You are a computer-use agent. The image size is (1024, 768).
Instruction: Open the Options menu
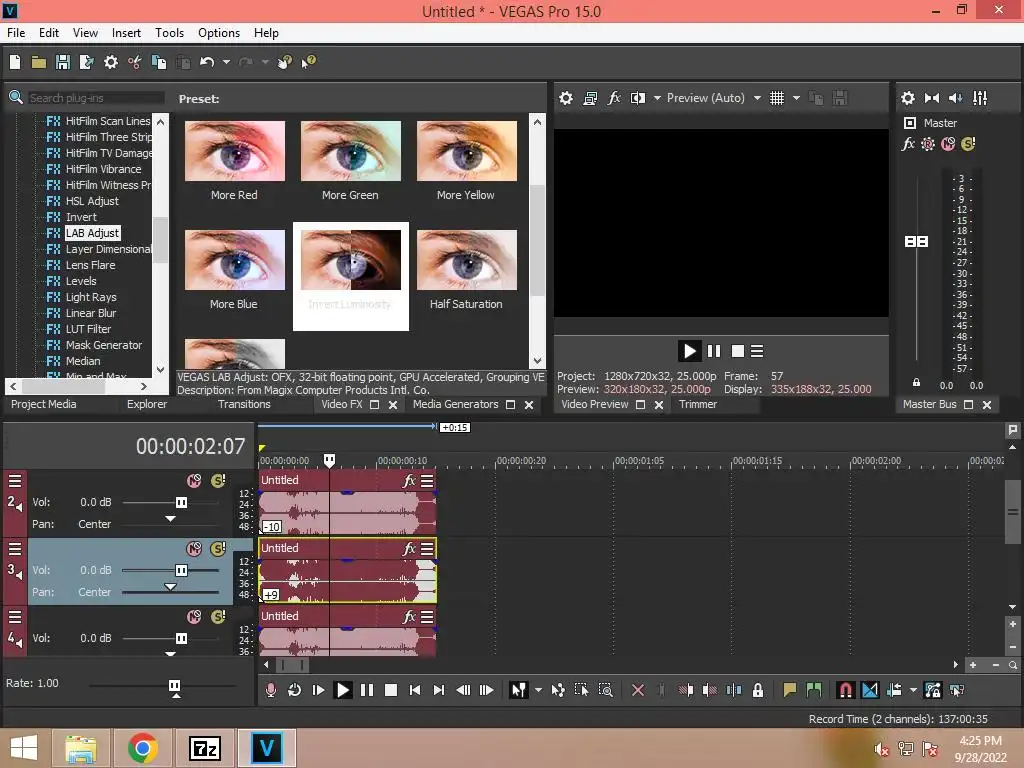(219, 33)
